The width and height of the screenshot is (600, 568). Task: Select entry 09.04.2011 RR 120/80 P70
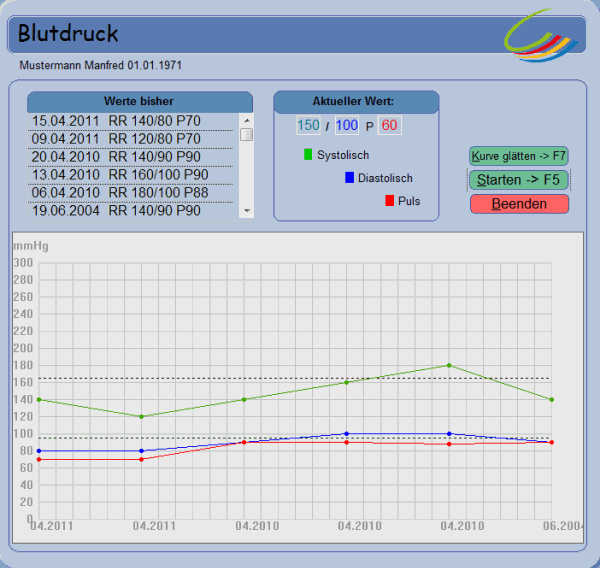130,139
